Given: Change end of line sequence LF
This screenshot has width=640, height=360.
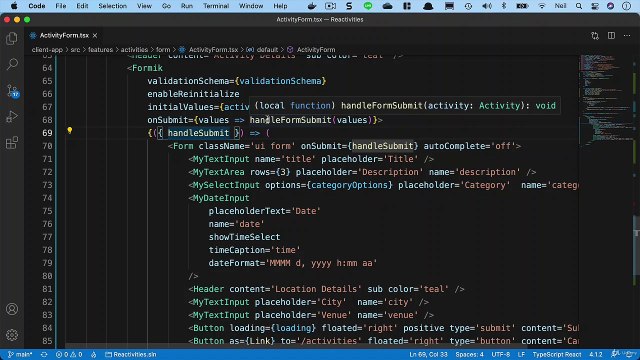Looking at the screenshot, I should click(521, 354).
